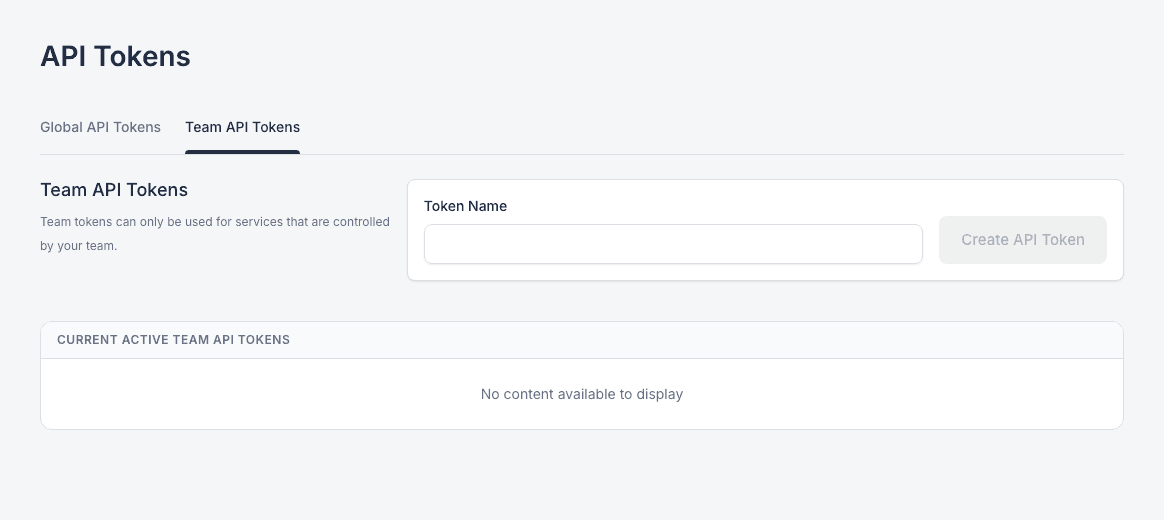Click the team tokens description text

(x=215, y=233)
